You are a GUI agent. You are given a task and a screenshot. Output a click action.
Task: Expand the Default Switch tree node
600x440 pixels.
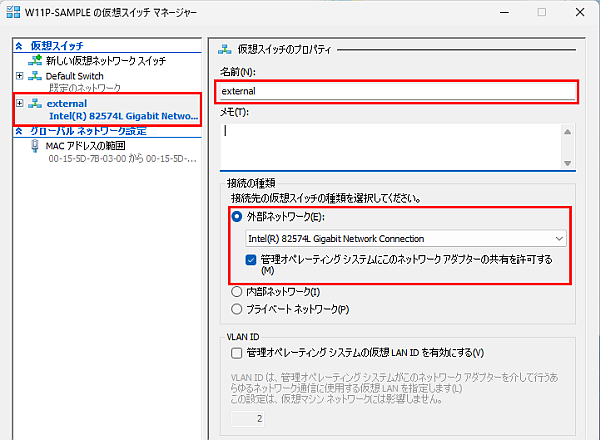(20, 76)
